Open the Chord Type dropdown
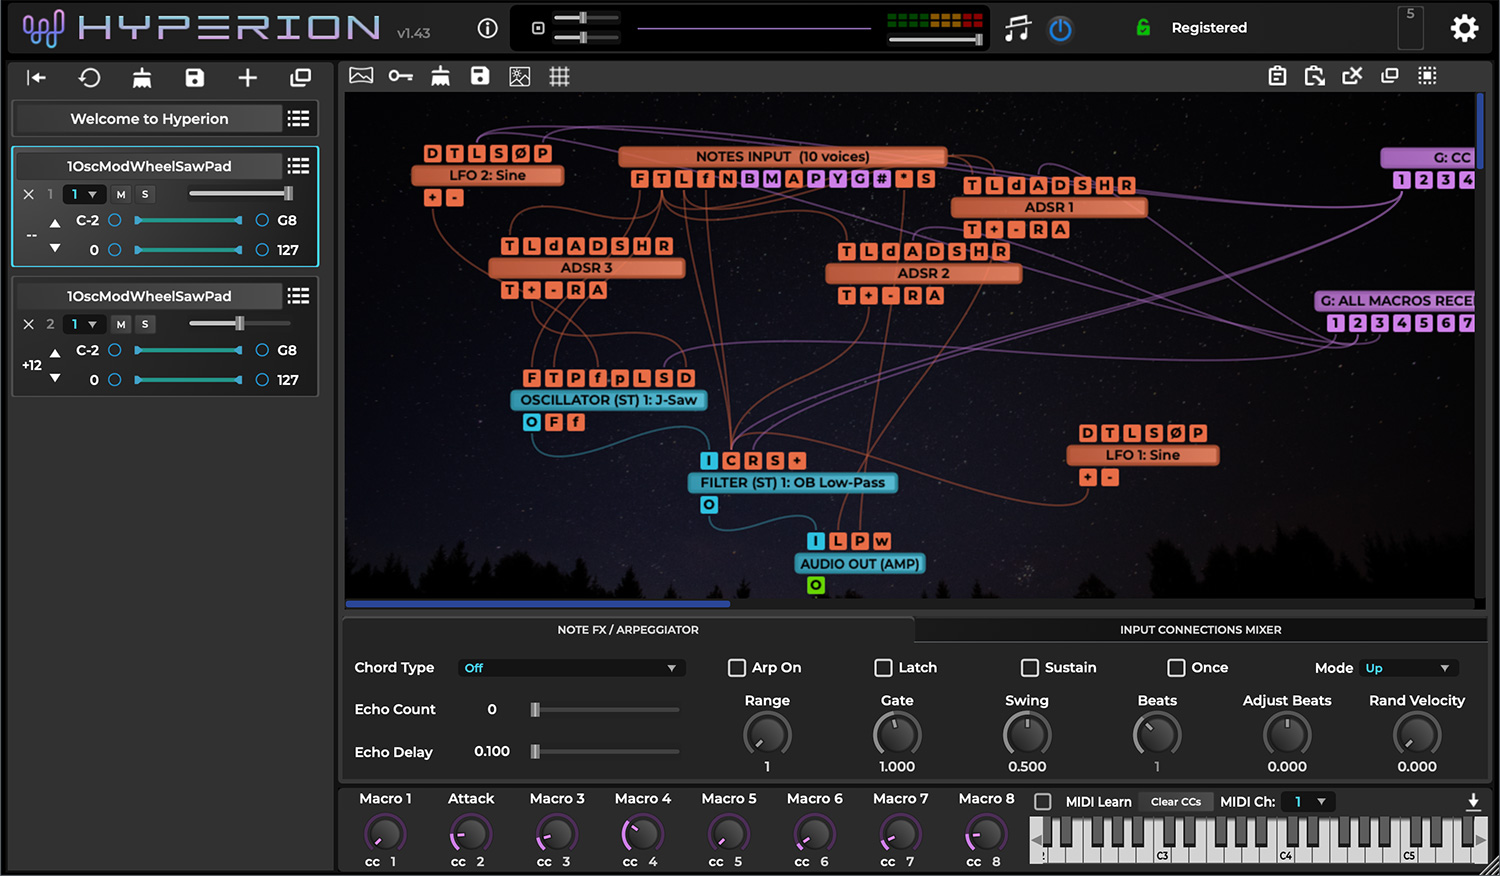The width and height of the screenshot is (1500, 876). click(571, 667)
